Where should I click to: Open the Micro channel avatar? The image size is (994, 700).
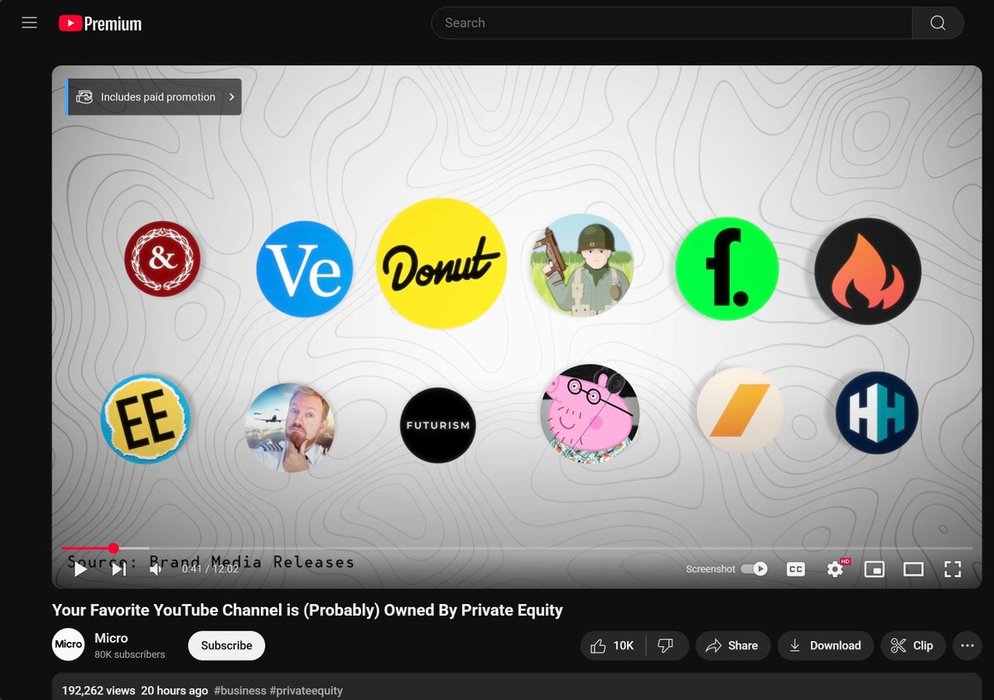point(68,644)
